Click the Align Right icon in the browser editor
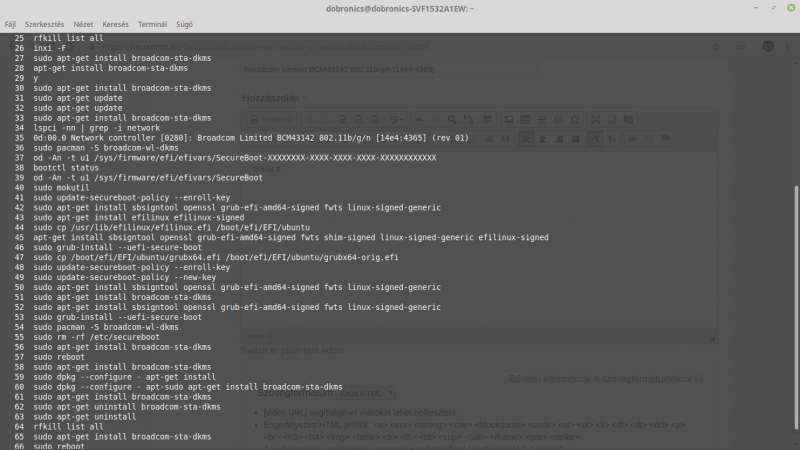 pyautogui.click(x=559, y=139)
